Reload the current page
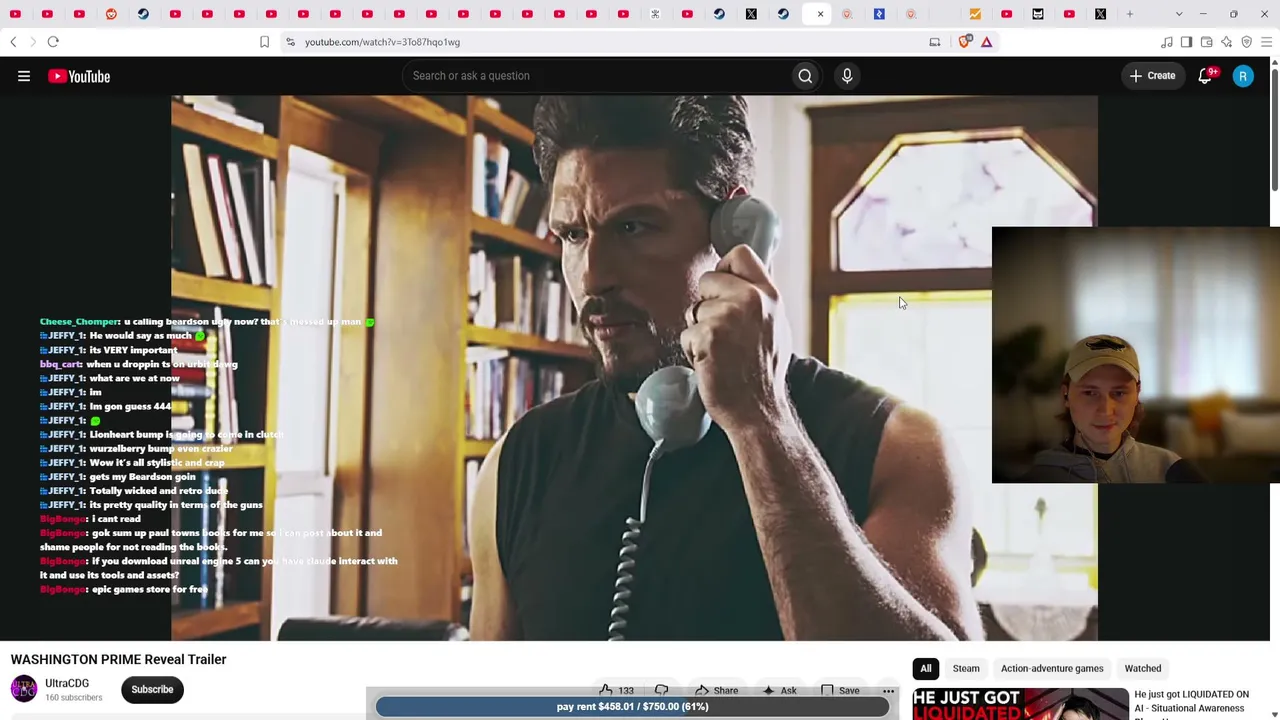 tap(53, 42)
